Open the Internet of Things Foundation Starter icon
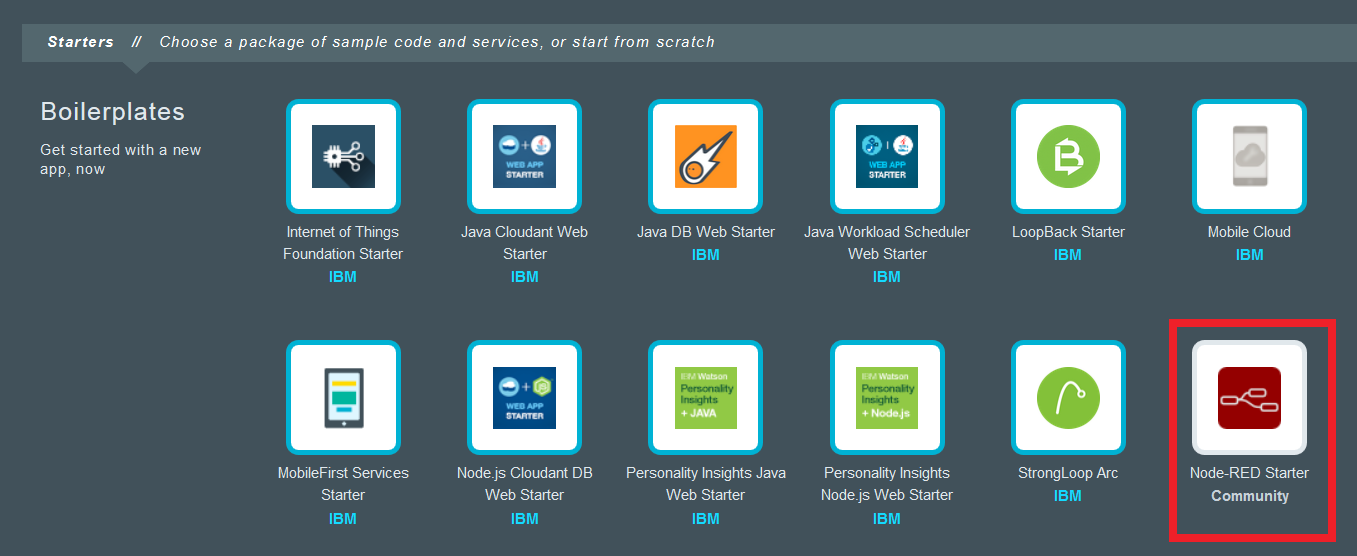1357x556 pixels. tap(343, 156)
